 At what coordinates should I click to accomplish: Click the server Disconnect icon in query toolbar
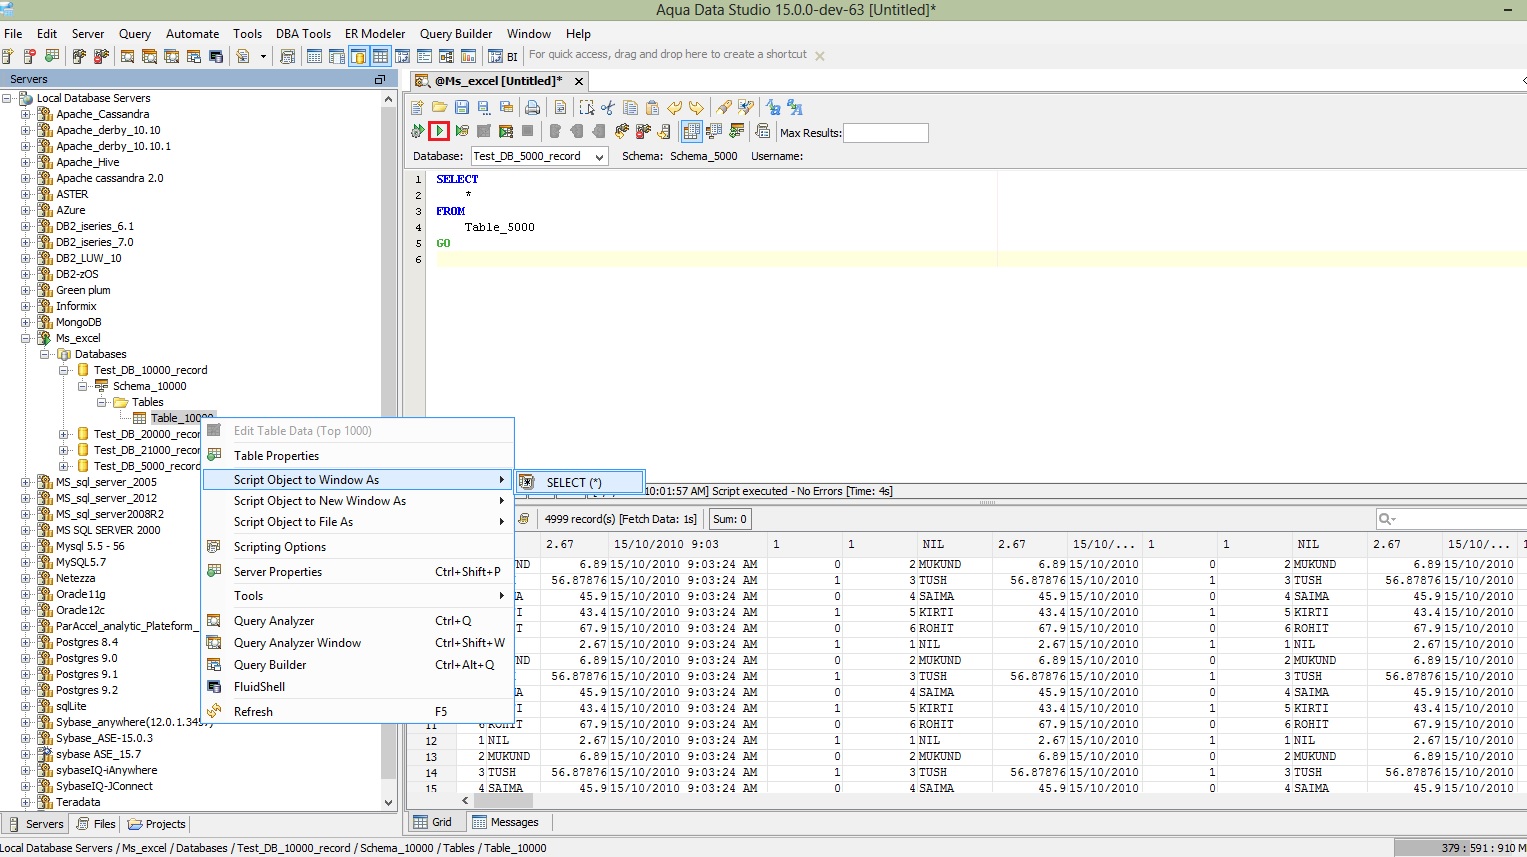[643, 131]
